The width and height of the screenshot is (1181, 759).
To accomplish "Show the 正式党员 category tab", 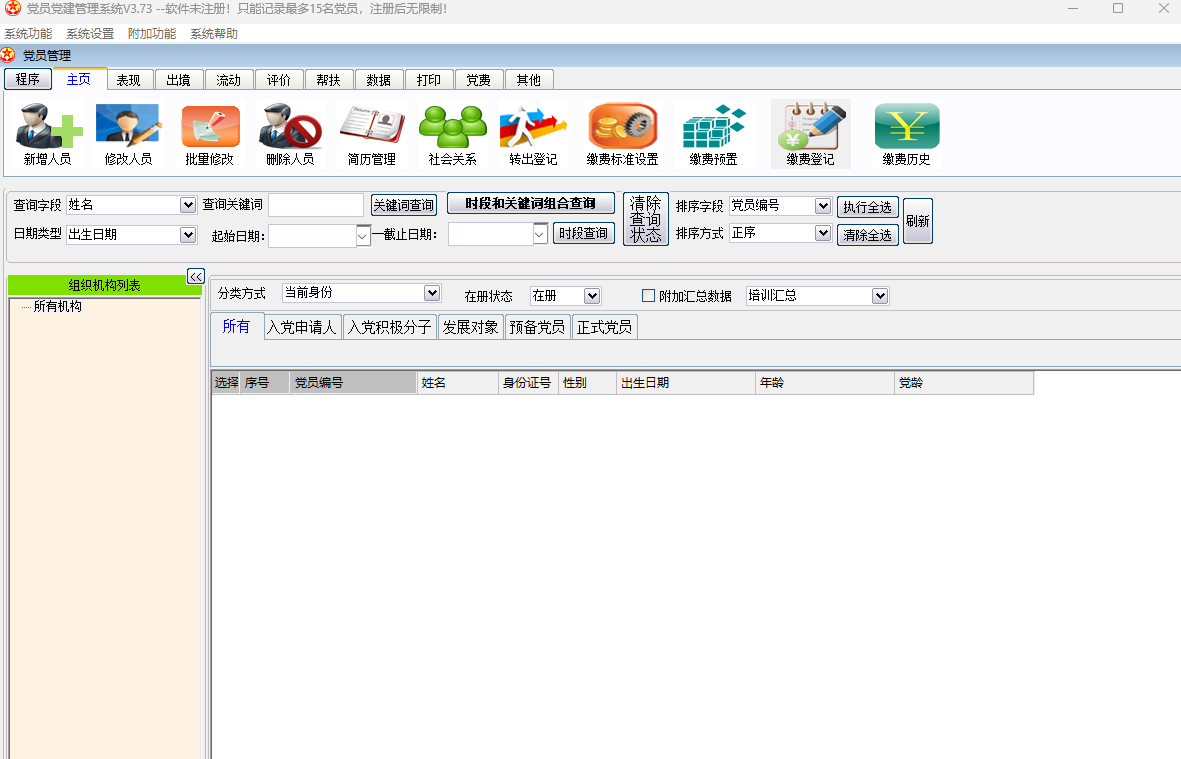I will click(x=604, y=327).
